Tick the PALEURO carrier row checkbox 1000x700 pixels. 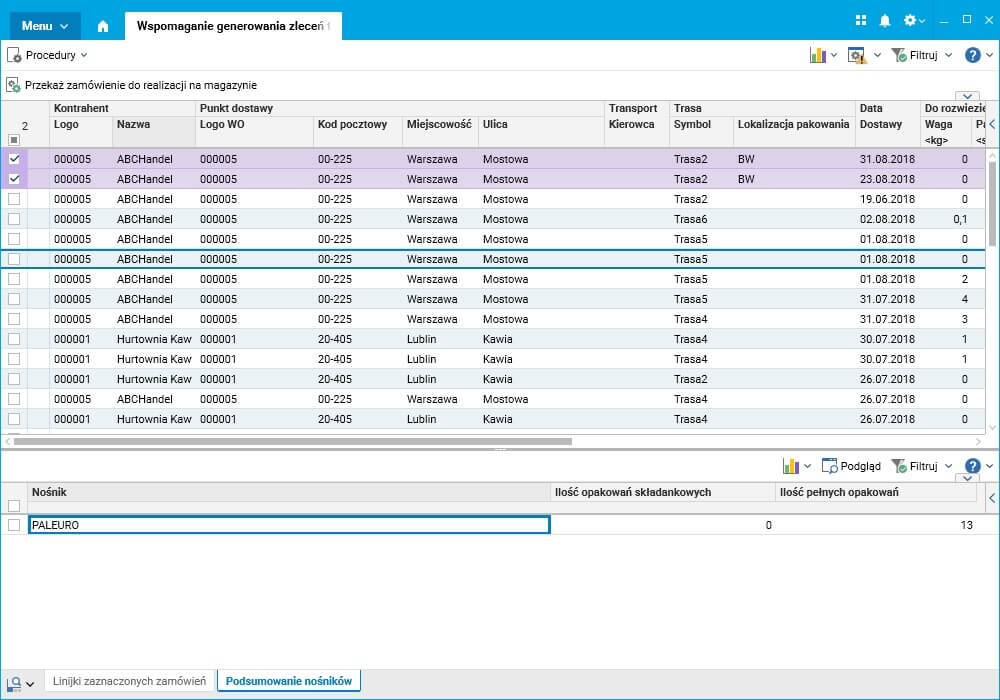[x=14, y=525]
